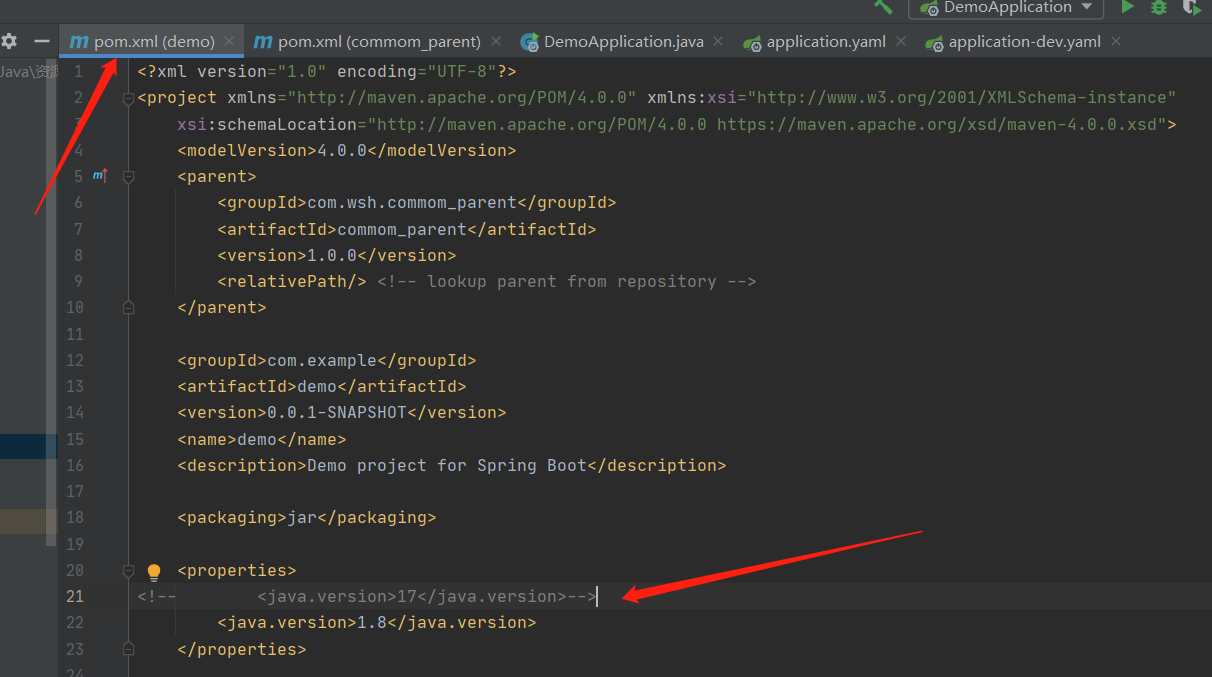Collapse the properties block fold marker on line 20
This screenshot has width=1212, height=677.
(128, 571)
